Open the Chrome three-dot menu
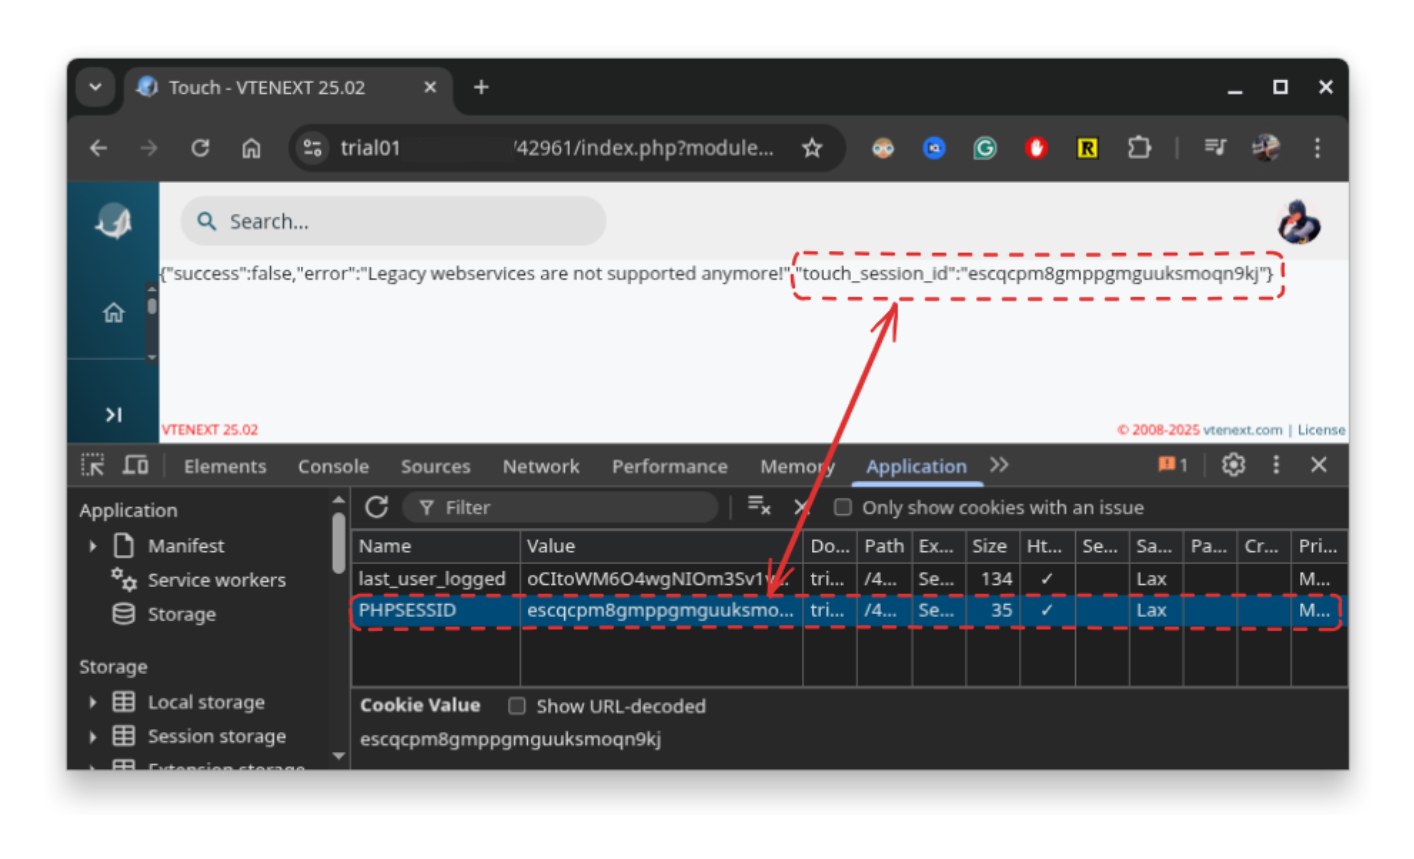1414x859 pixels. 1317,148
